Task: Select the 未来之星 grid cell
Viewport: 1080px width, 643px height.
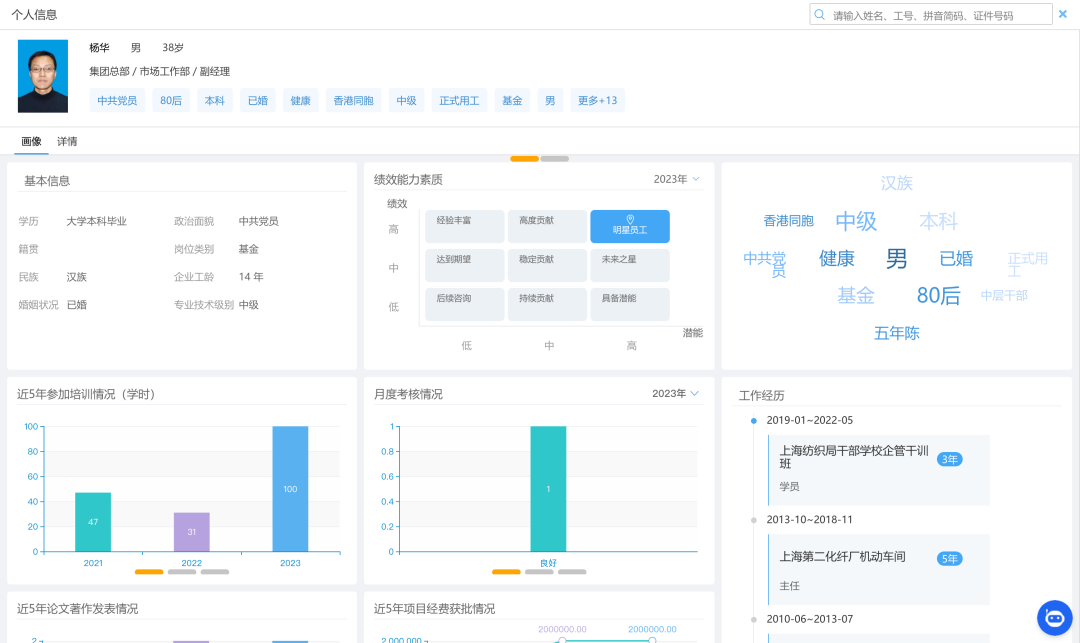Action: pos(630,265)
